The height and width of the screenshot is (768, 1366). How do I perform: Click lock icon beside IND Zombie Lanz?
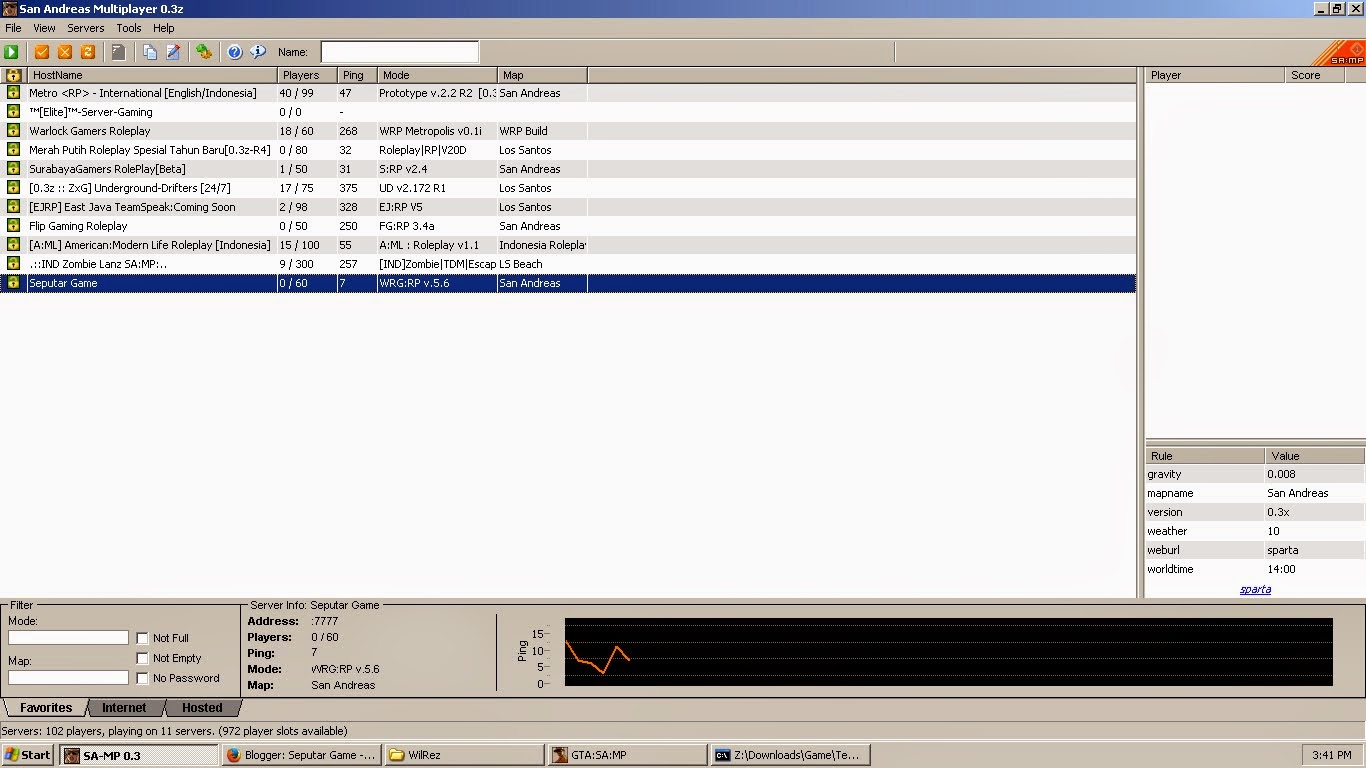click(x=13, y=264)
